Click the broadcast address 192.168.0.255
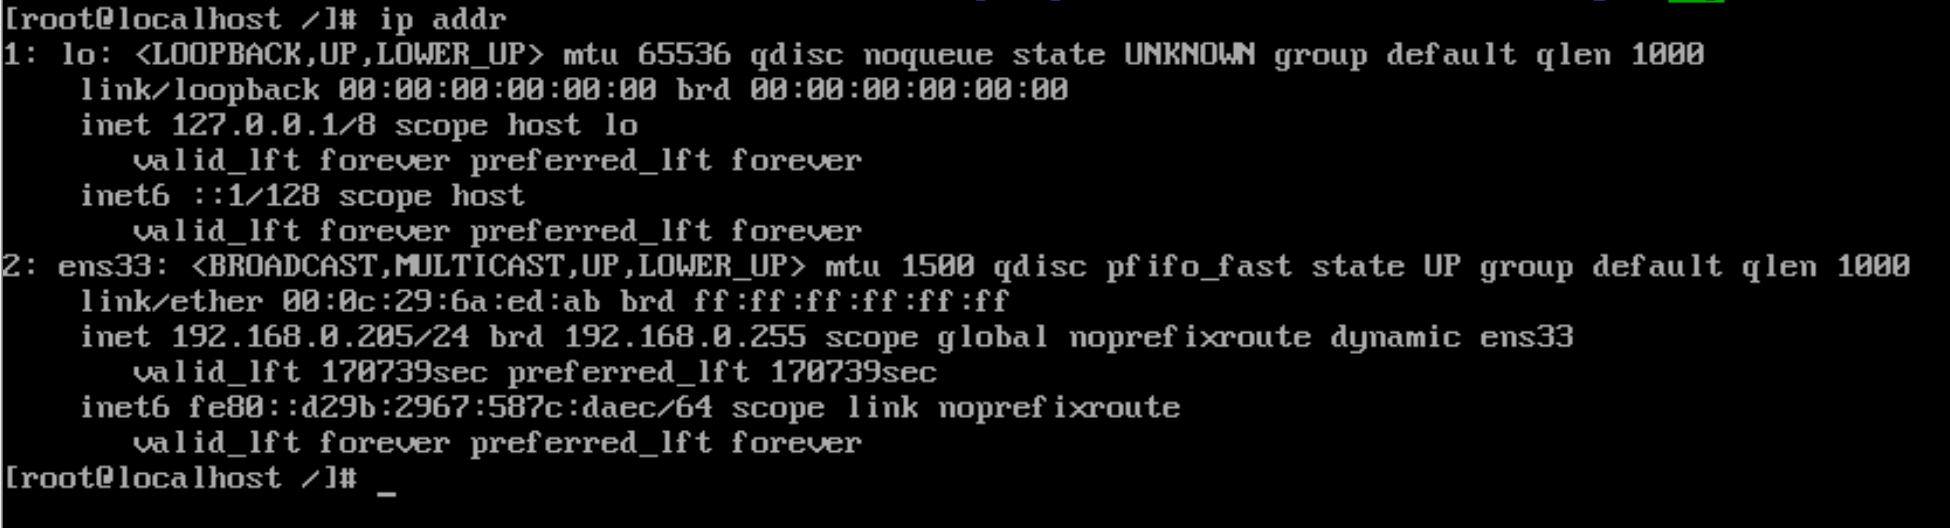 click(x=685, y=337)
